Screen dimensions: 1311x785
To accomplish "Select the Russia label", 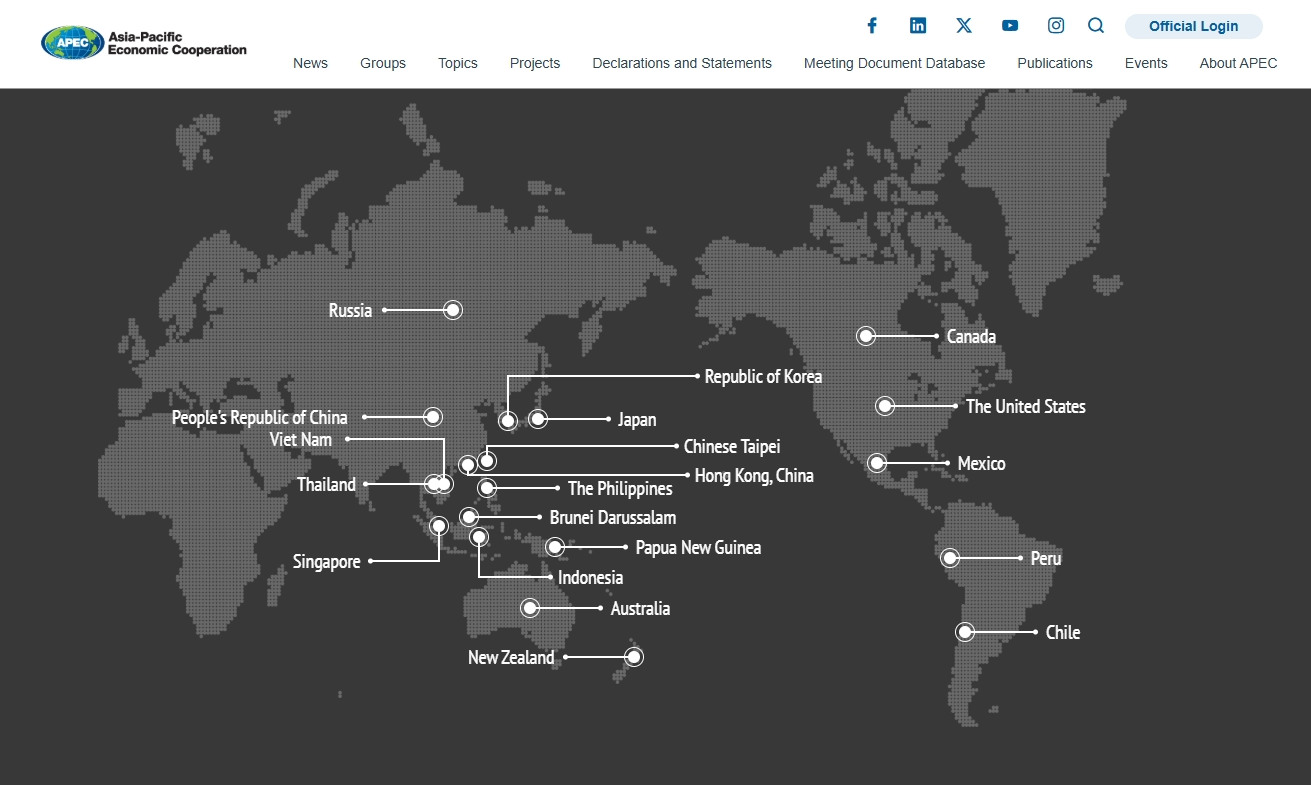I will coord(350,311).
